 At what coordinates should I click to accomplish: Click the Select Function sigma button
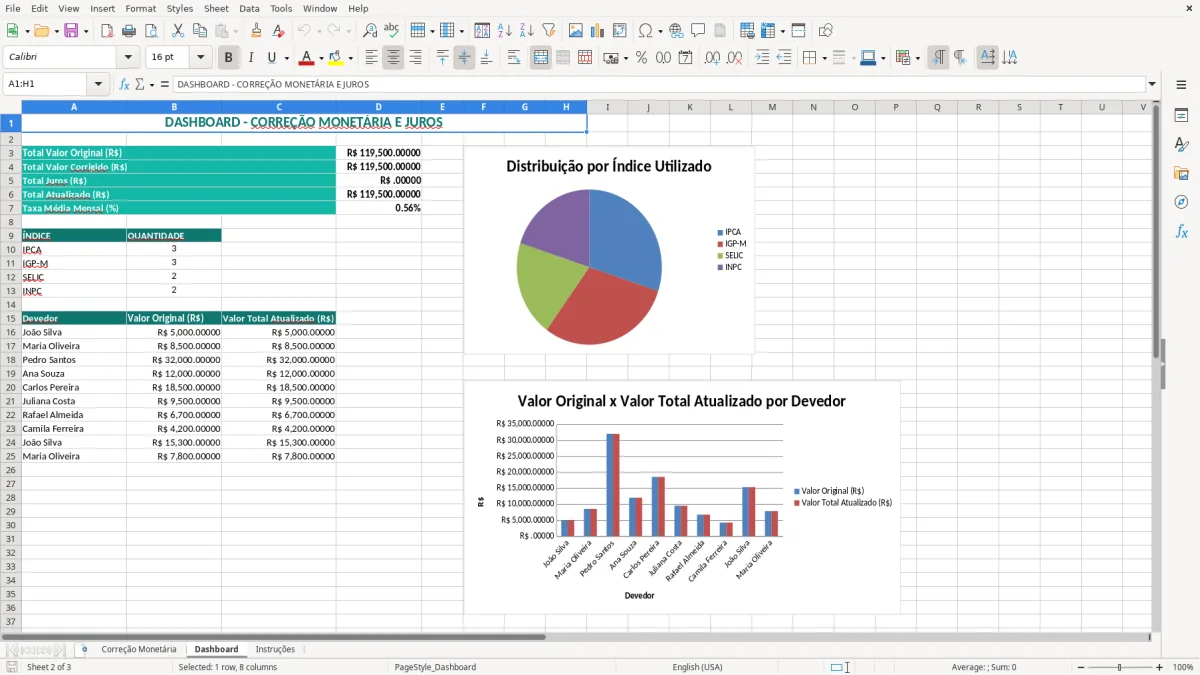pos(140,84)
